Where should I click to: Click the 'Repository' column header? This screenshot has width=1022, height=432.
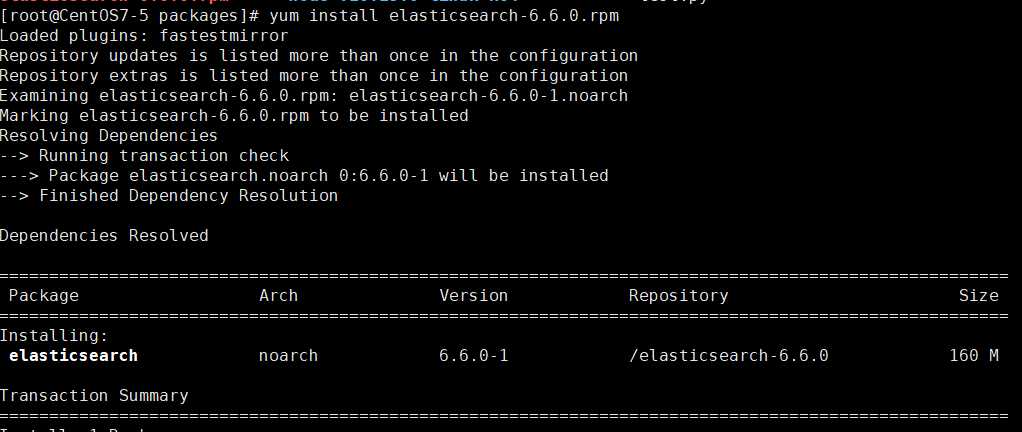tap(678, 296)
